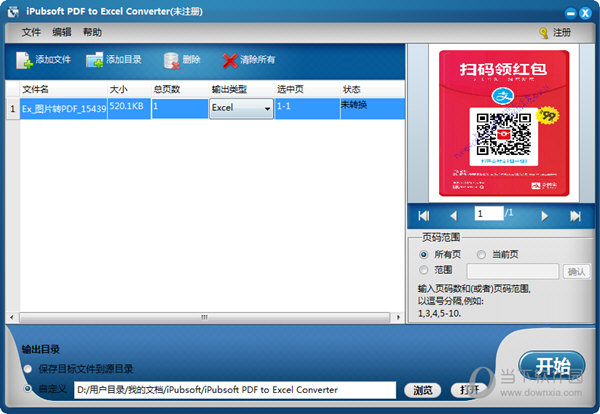Image resolution: width=600 pixels, height=414 pixels.
Task: Click the app logo in title bar
Action: (13, 12)
